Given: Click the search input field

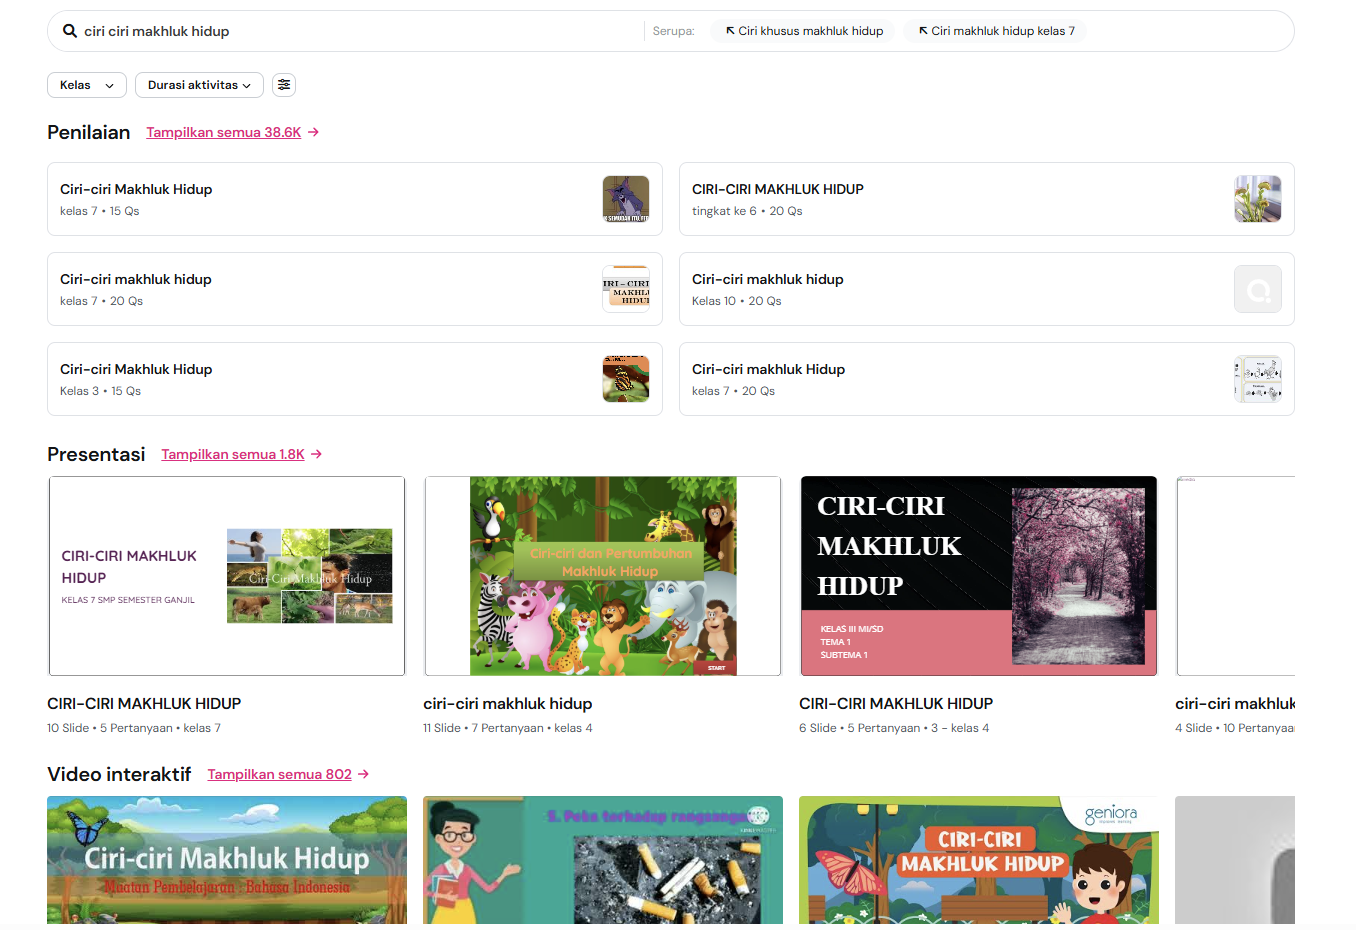Looking at the screenshot, I should (360, 31).
